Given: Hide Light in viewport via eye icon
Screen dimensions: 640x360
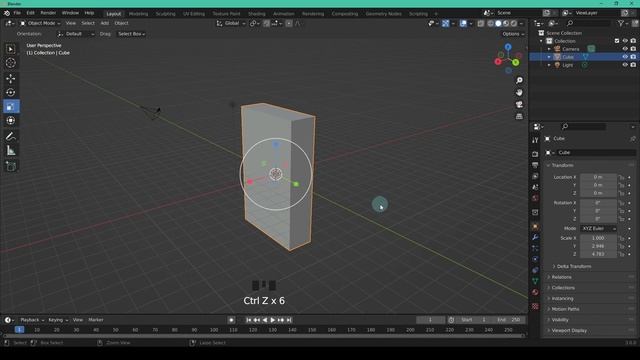Looking at the screenshot, I should point(625,65).
